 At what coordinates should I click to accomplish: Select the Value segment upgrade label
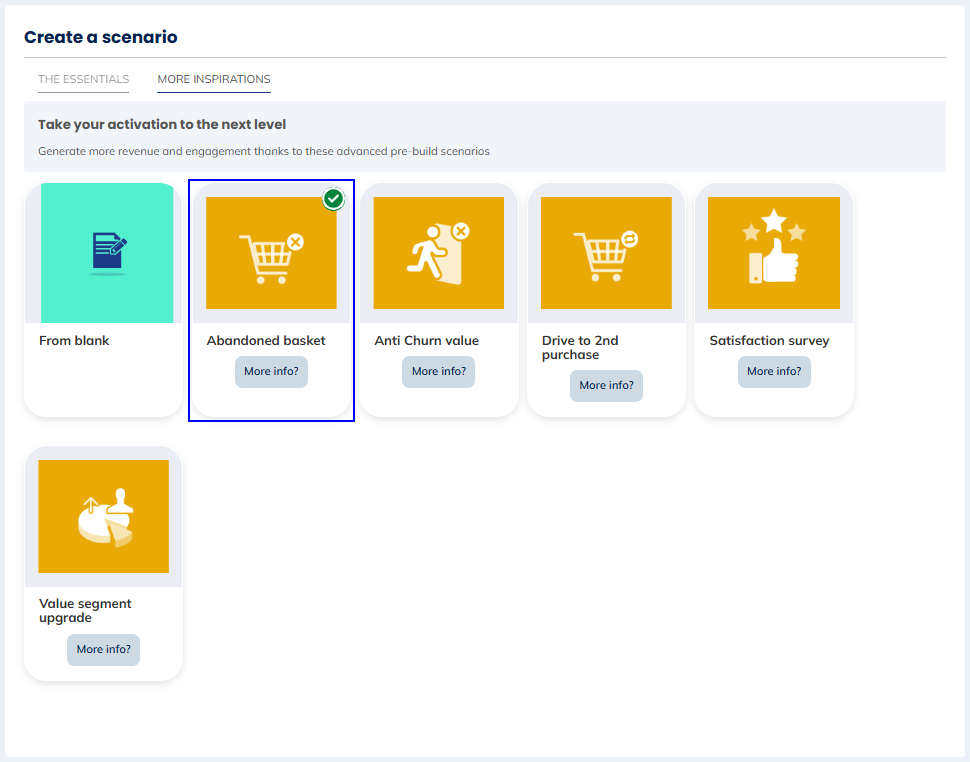point(85,610)
